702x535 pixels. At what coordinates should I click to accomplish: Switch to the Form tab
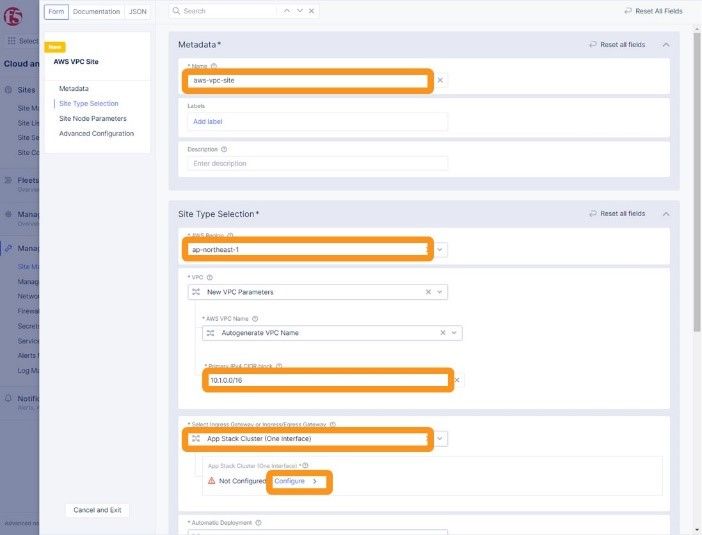56,12
